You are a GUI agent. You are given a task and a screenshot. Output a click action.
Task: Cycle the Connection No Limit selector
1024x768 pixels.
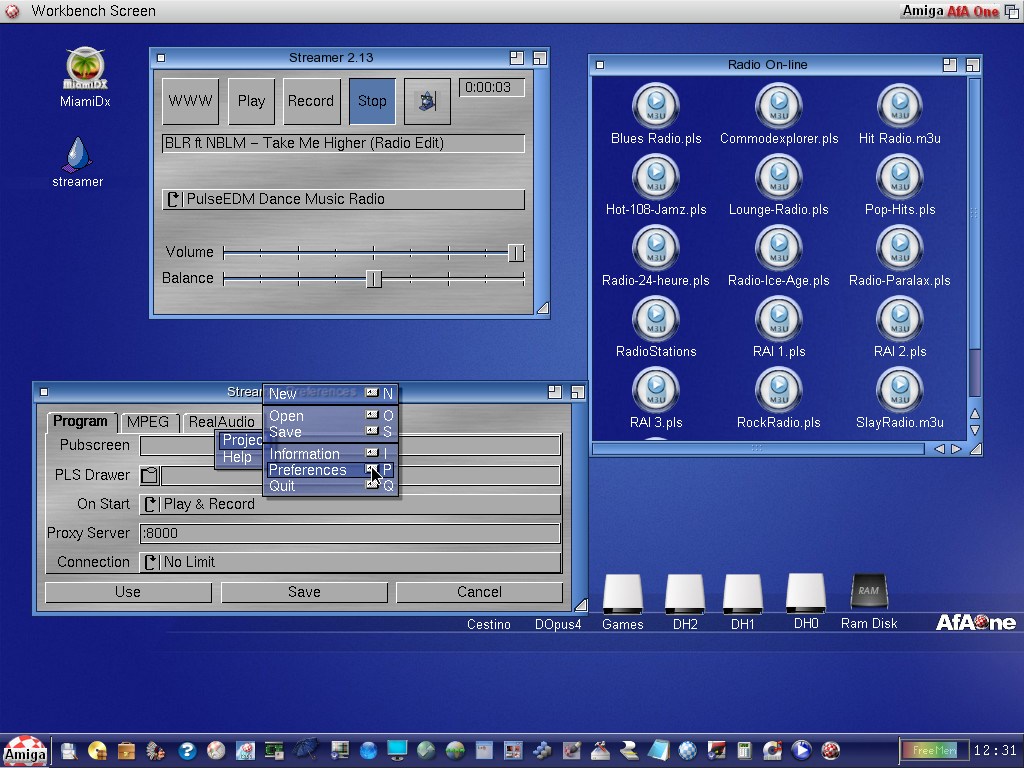tap(350, 562)
